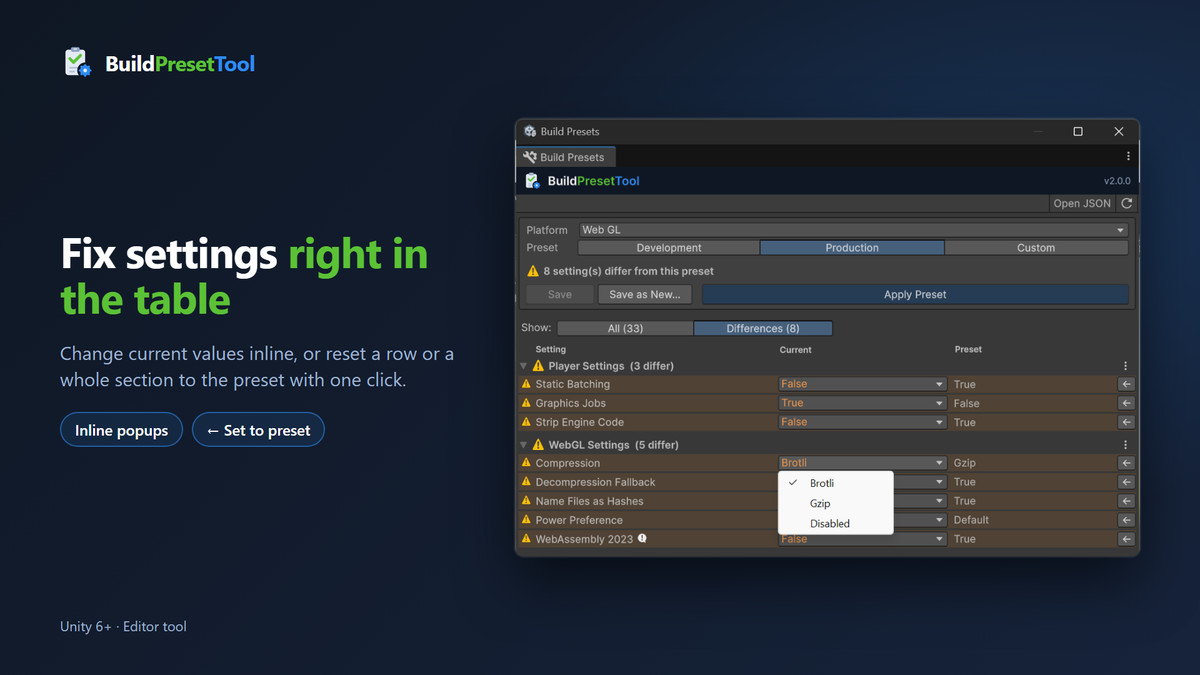Image resolution: width=1200 pixels, height=675 pixels.
Task: Click the Gzip preset value for Compression
Action: (965, 463)
